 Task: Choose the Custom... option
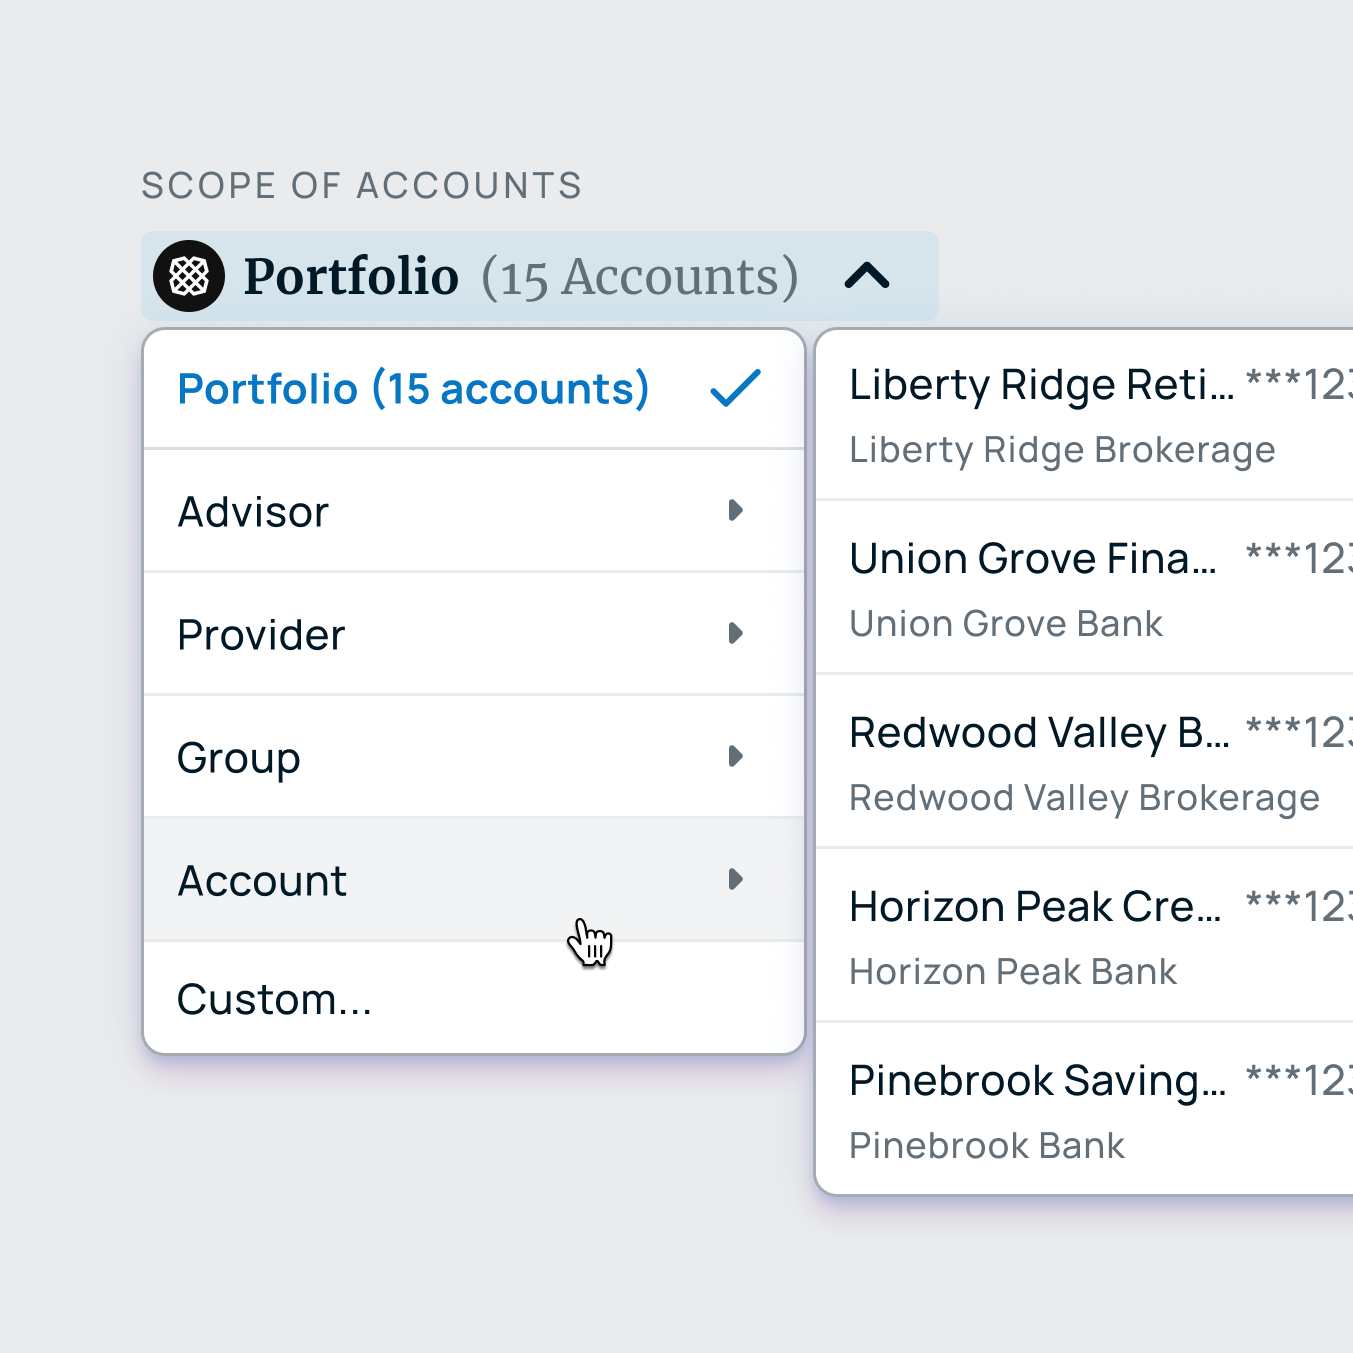point(274,999)
